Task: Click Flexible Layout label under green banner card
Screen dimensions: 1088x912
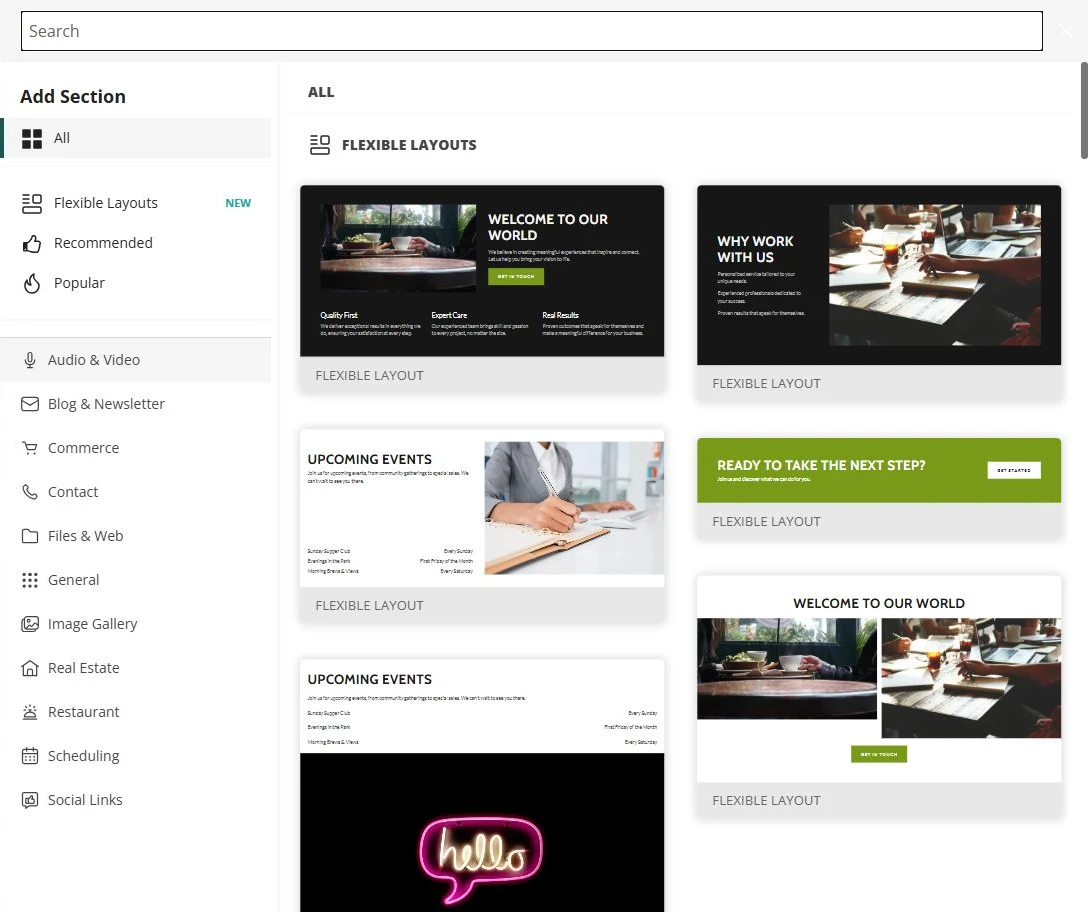Action: coord(766,522)
